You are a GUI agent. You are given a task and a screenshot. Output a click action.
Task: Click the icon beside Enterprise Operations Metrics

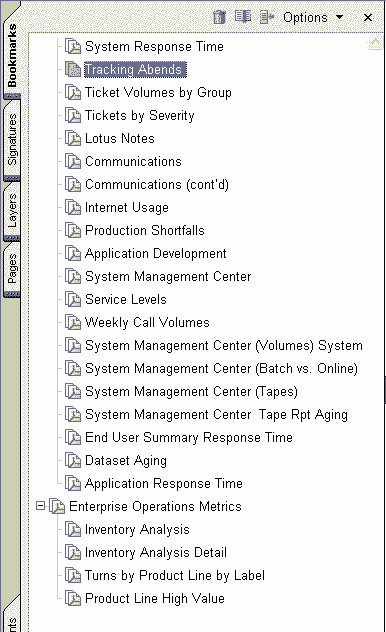pyautogui.click(x=57, y=506)
